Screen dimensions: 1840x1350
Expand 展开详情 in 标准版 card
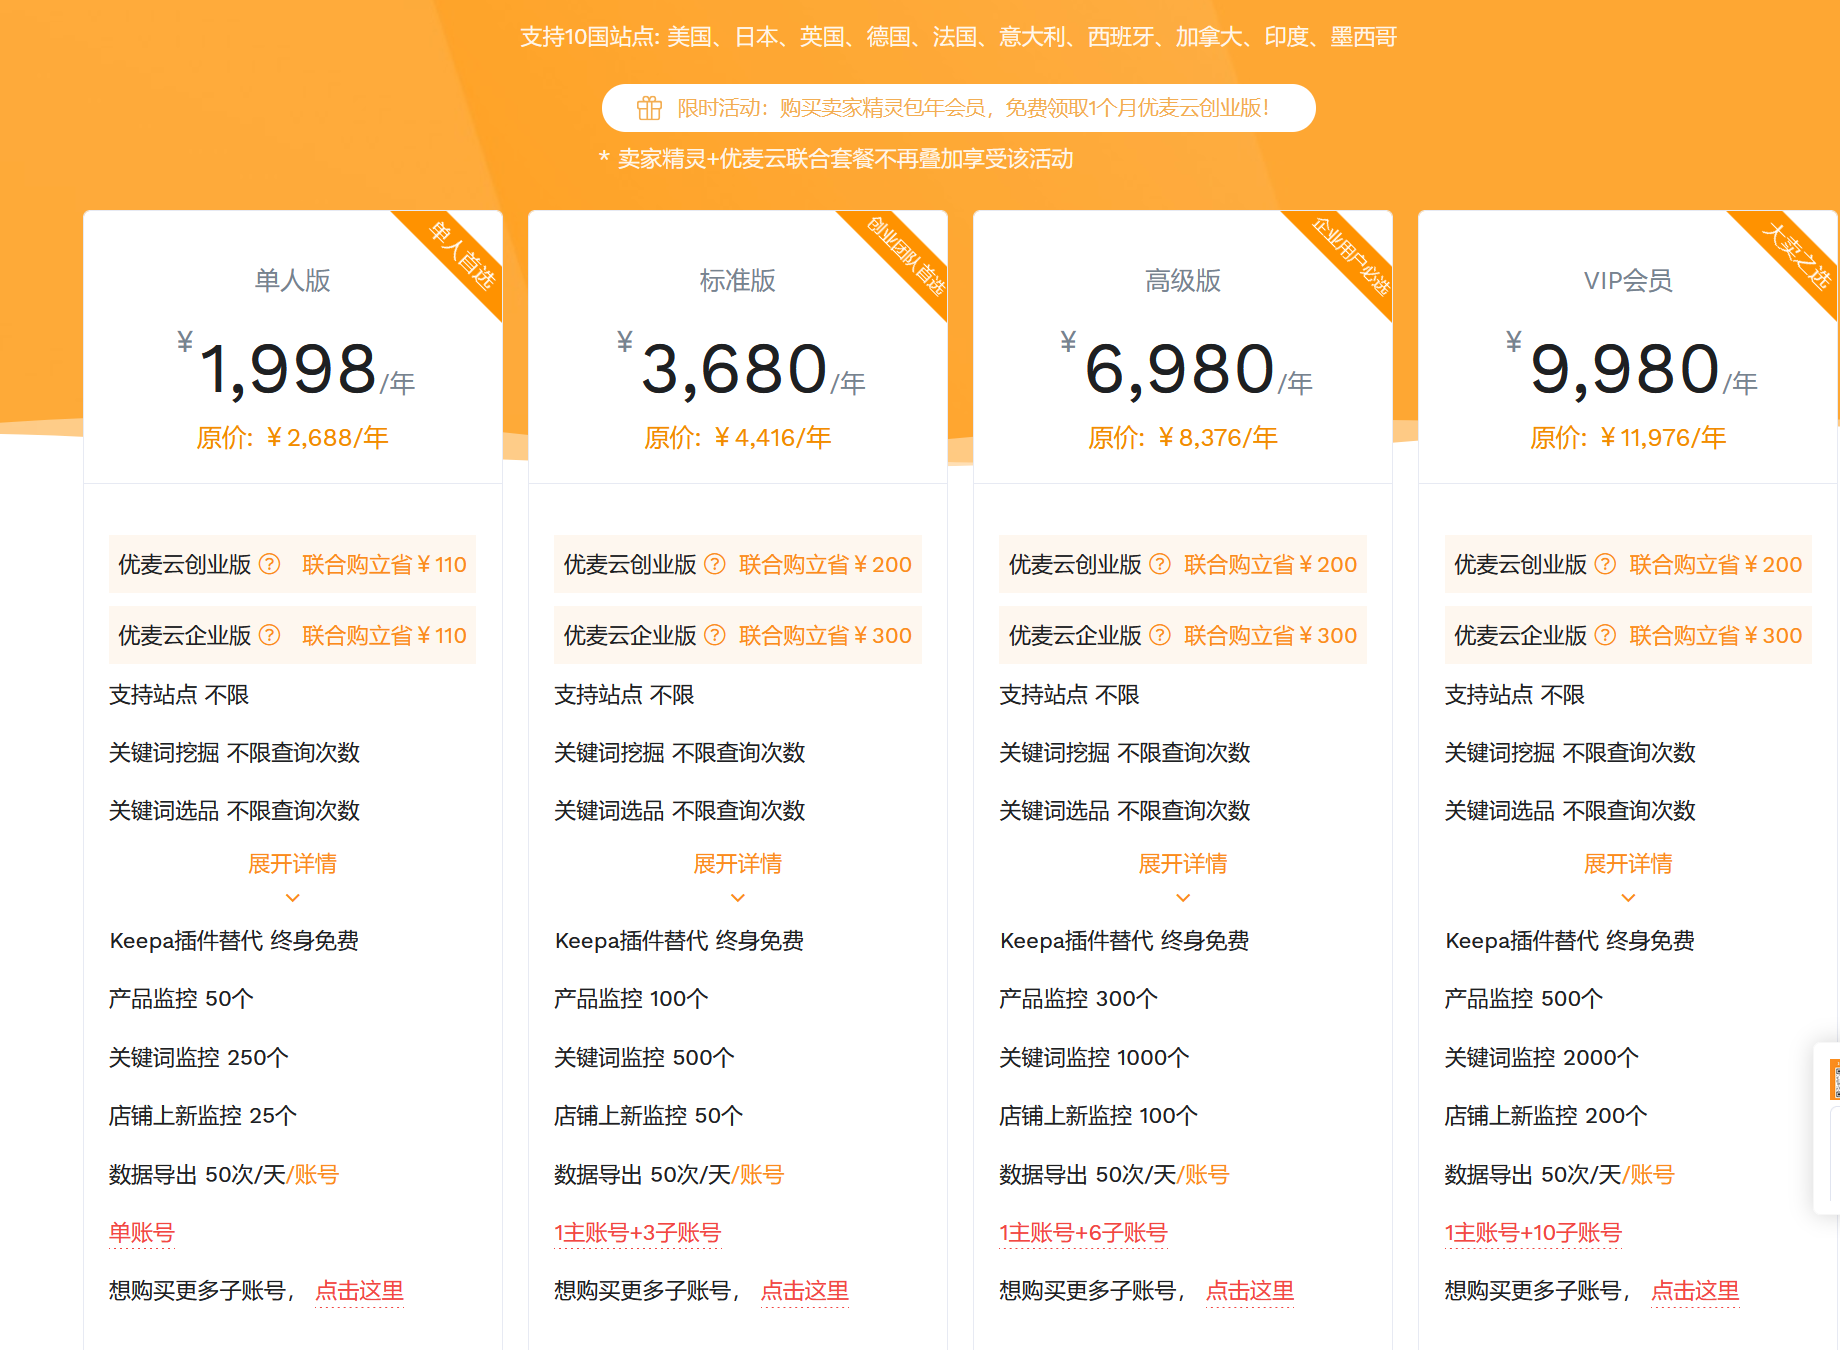click(738, 864)
